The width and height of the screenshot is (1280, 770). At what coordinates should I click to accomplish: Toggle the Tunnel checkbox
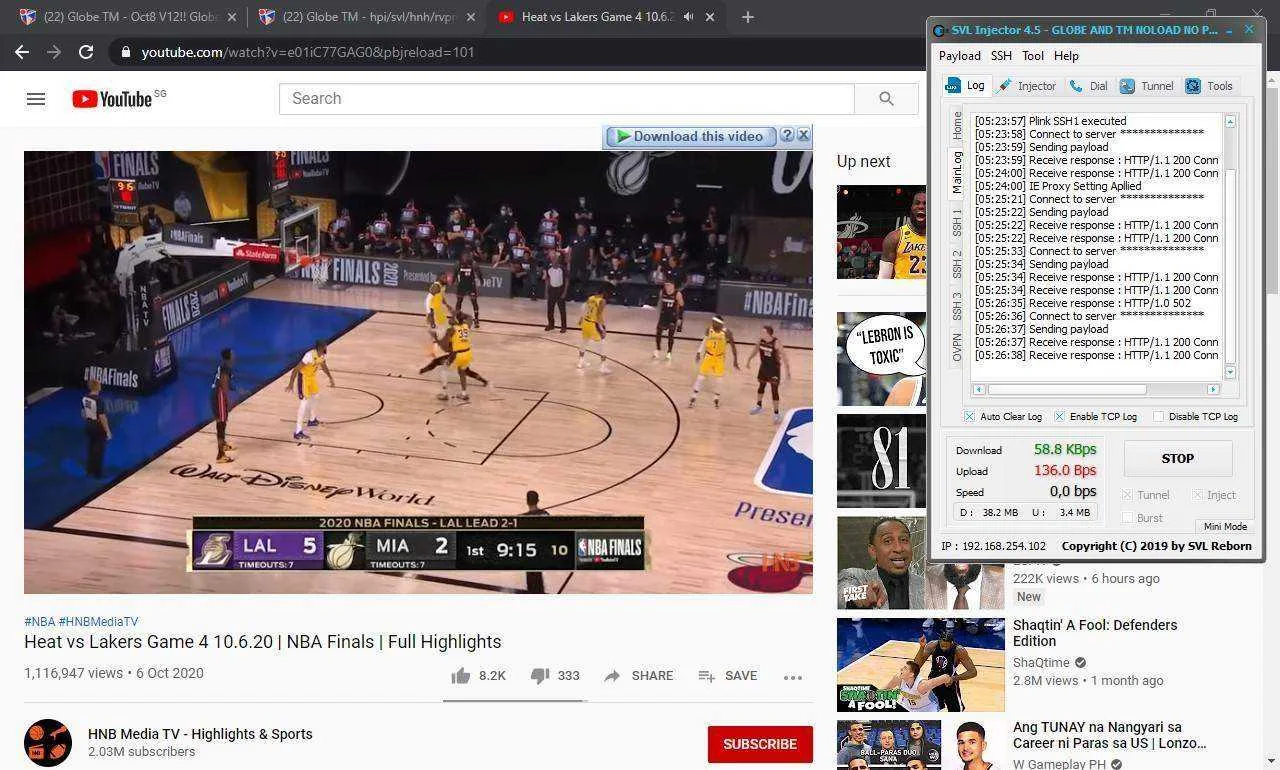point(1127,495)
